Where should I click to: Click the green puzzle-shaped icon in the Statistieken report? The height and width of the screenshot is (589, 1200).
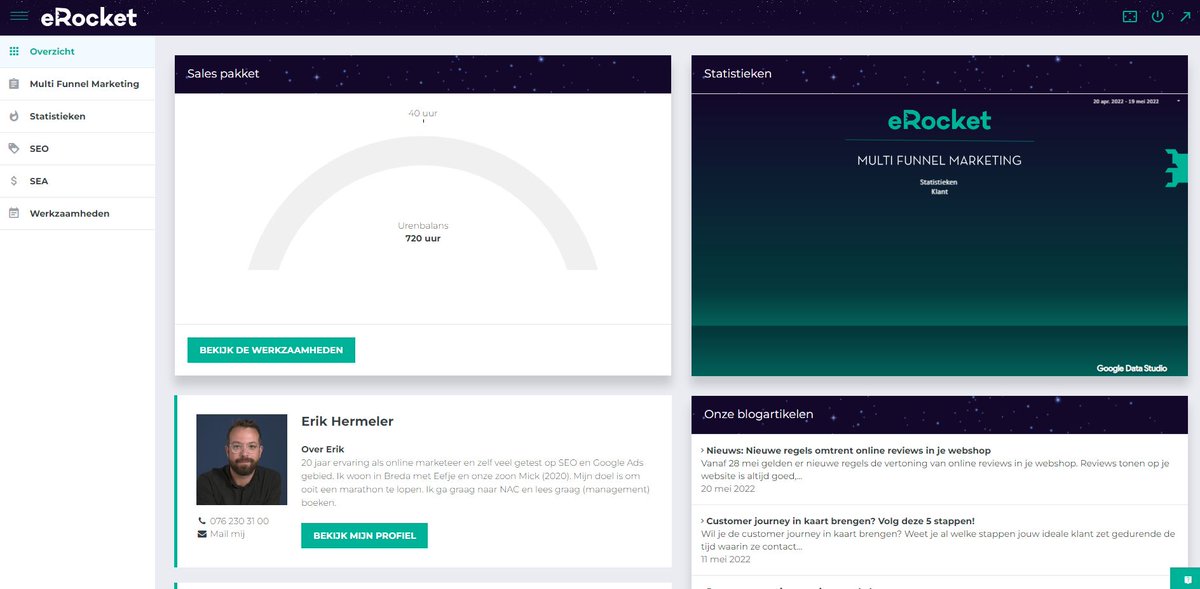tap(1175, 167)
